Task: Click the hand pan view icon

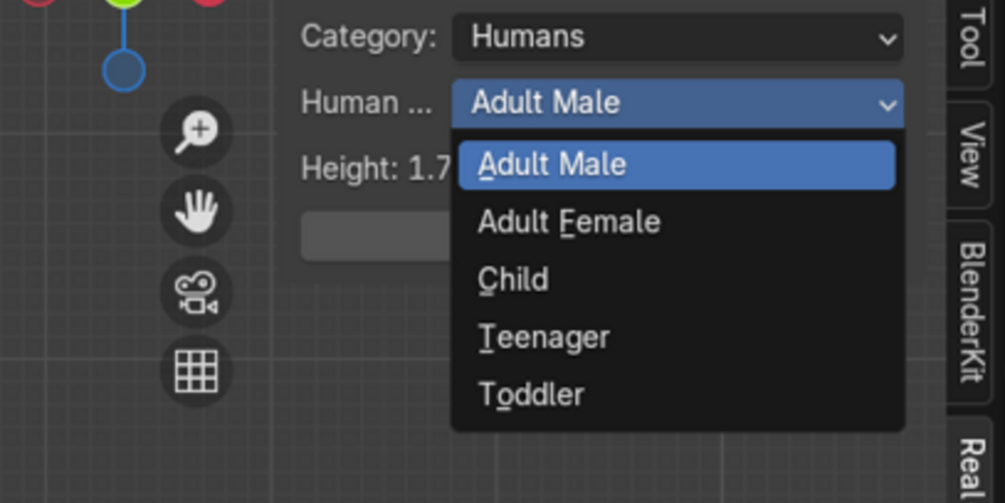Action: pyautogui.click(x=196, y=212)
